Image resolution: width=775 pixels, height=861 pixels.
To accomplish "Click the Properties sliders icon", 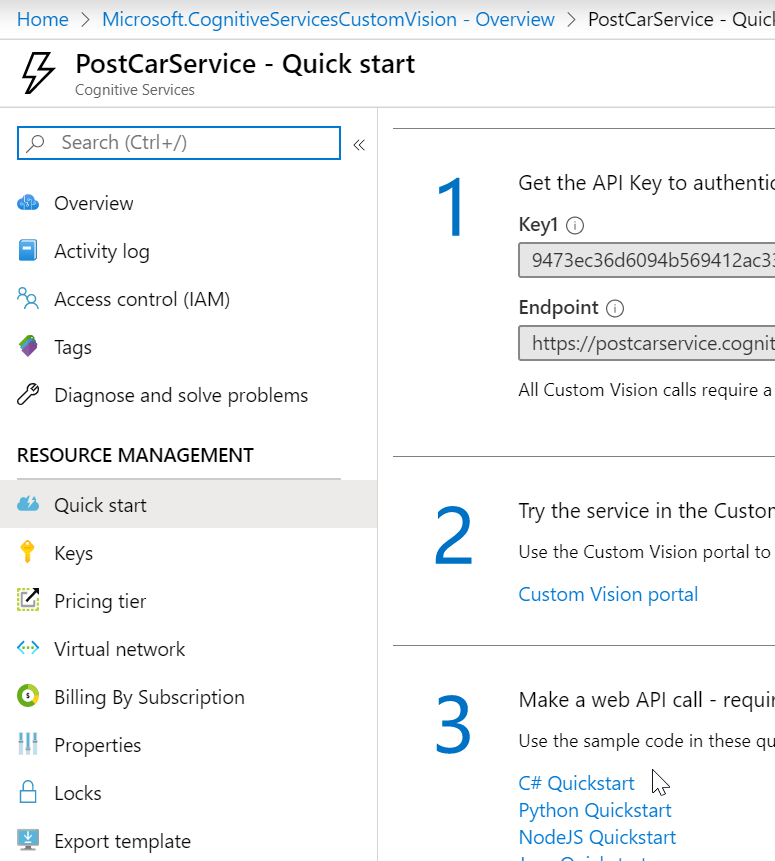I will coord(28,744).
